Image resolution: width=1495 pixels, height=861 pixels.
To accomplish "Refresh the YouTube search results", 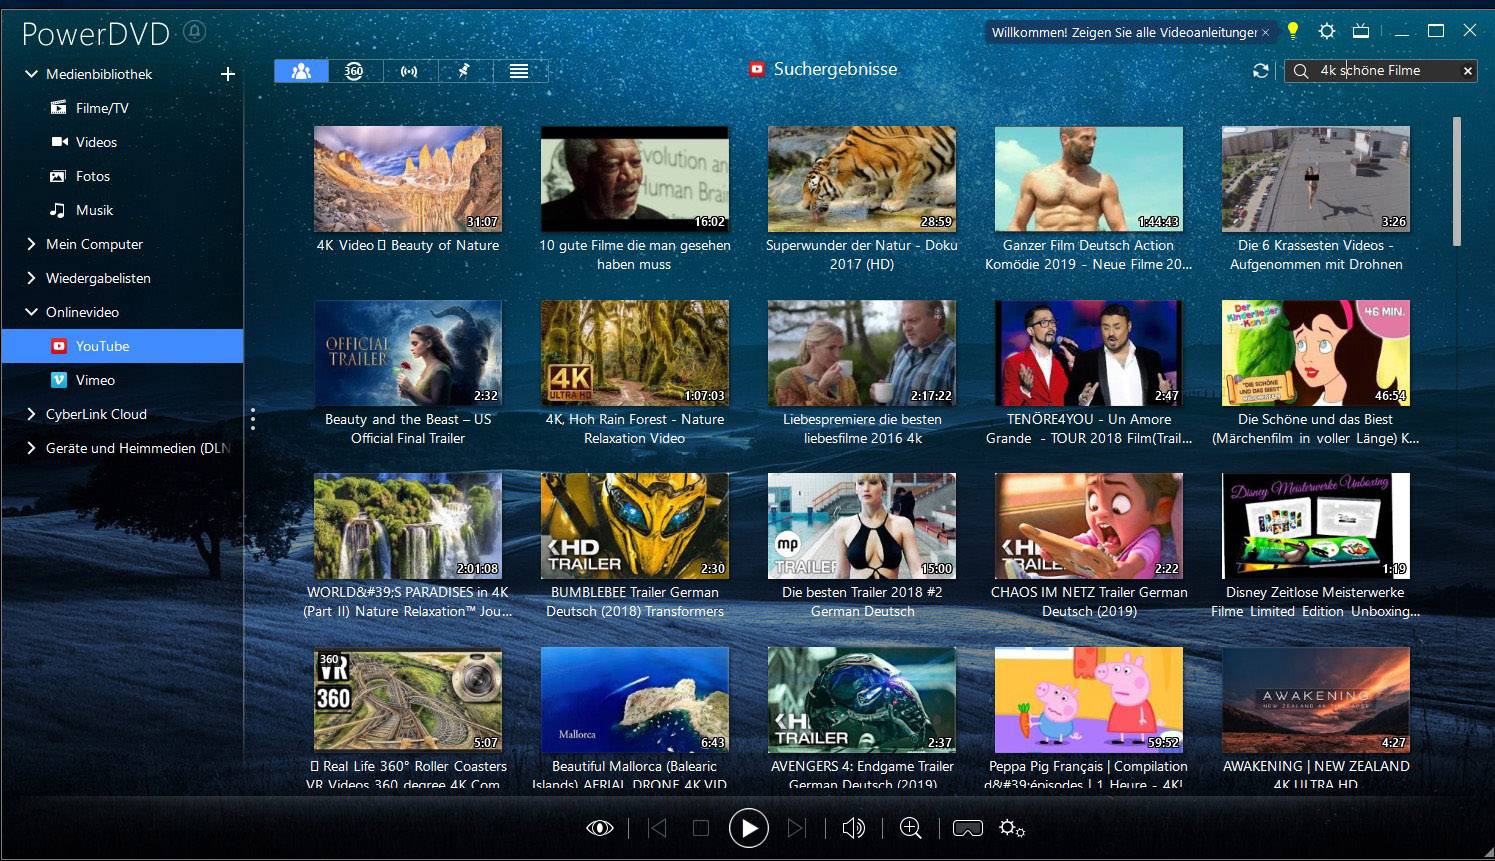I will (1260, 71).
